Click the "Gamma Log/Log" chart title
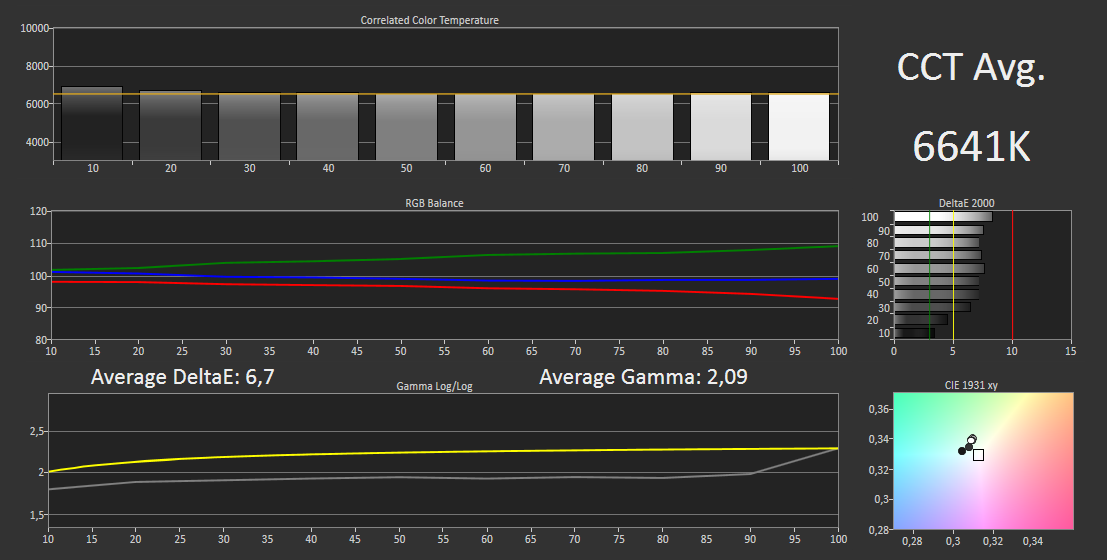This screenshot has height=560, width=1107. click(434, 387)
